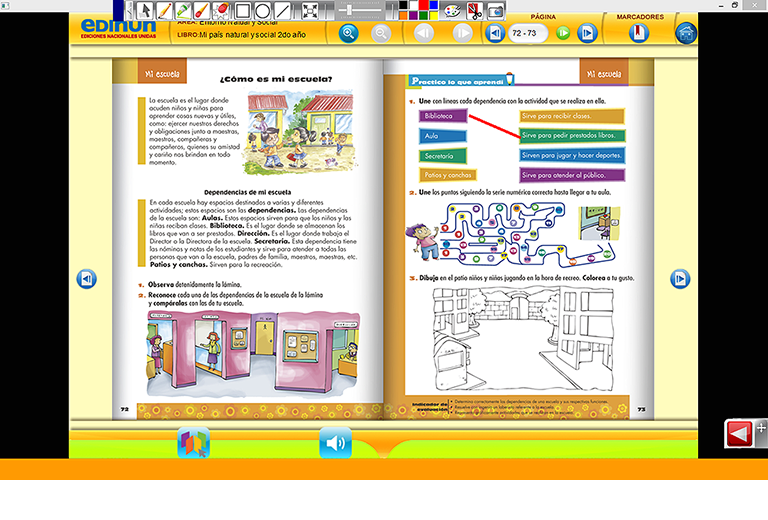Return to home with the house icon

click(685, 33)
